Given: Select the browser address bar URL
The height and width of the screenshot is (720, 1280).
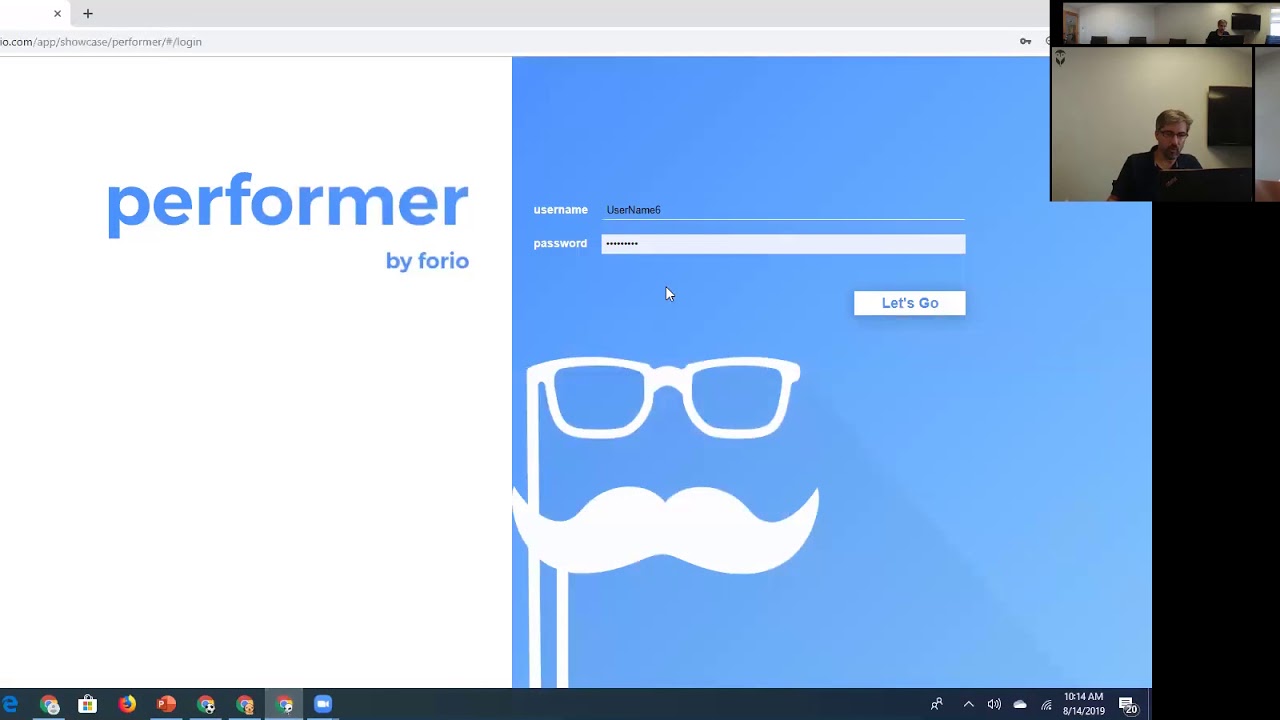Looking at the screenshot, I should pyautogui.click(x=101, y=42).
